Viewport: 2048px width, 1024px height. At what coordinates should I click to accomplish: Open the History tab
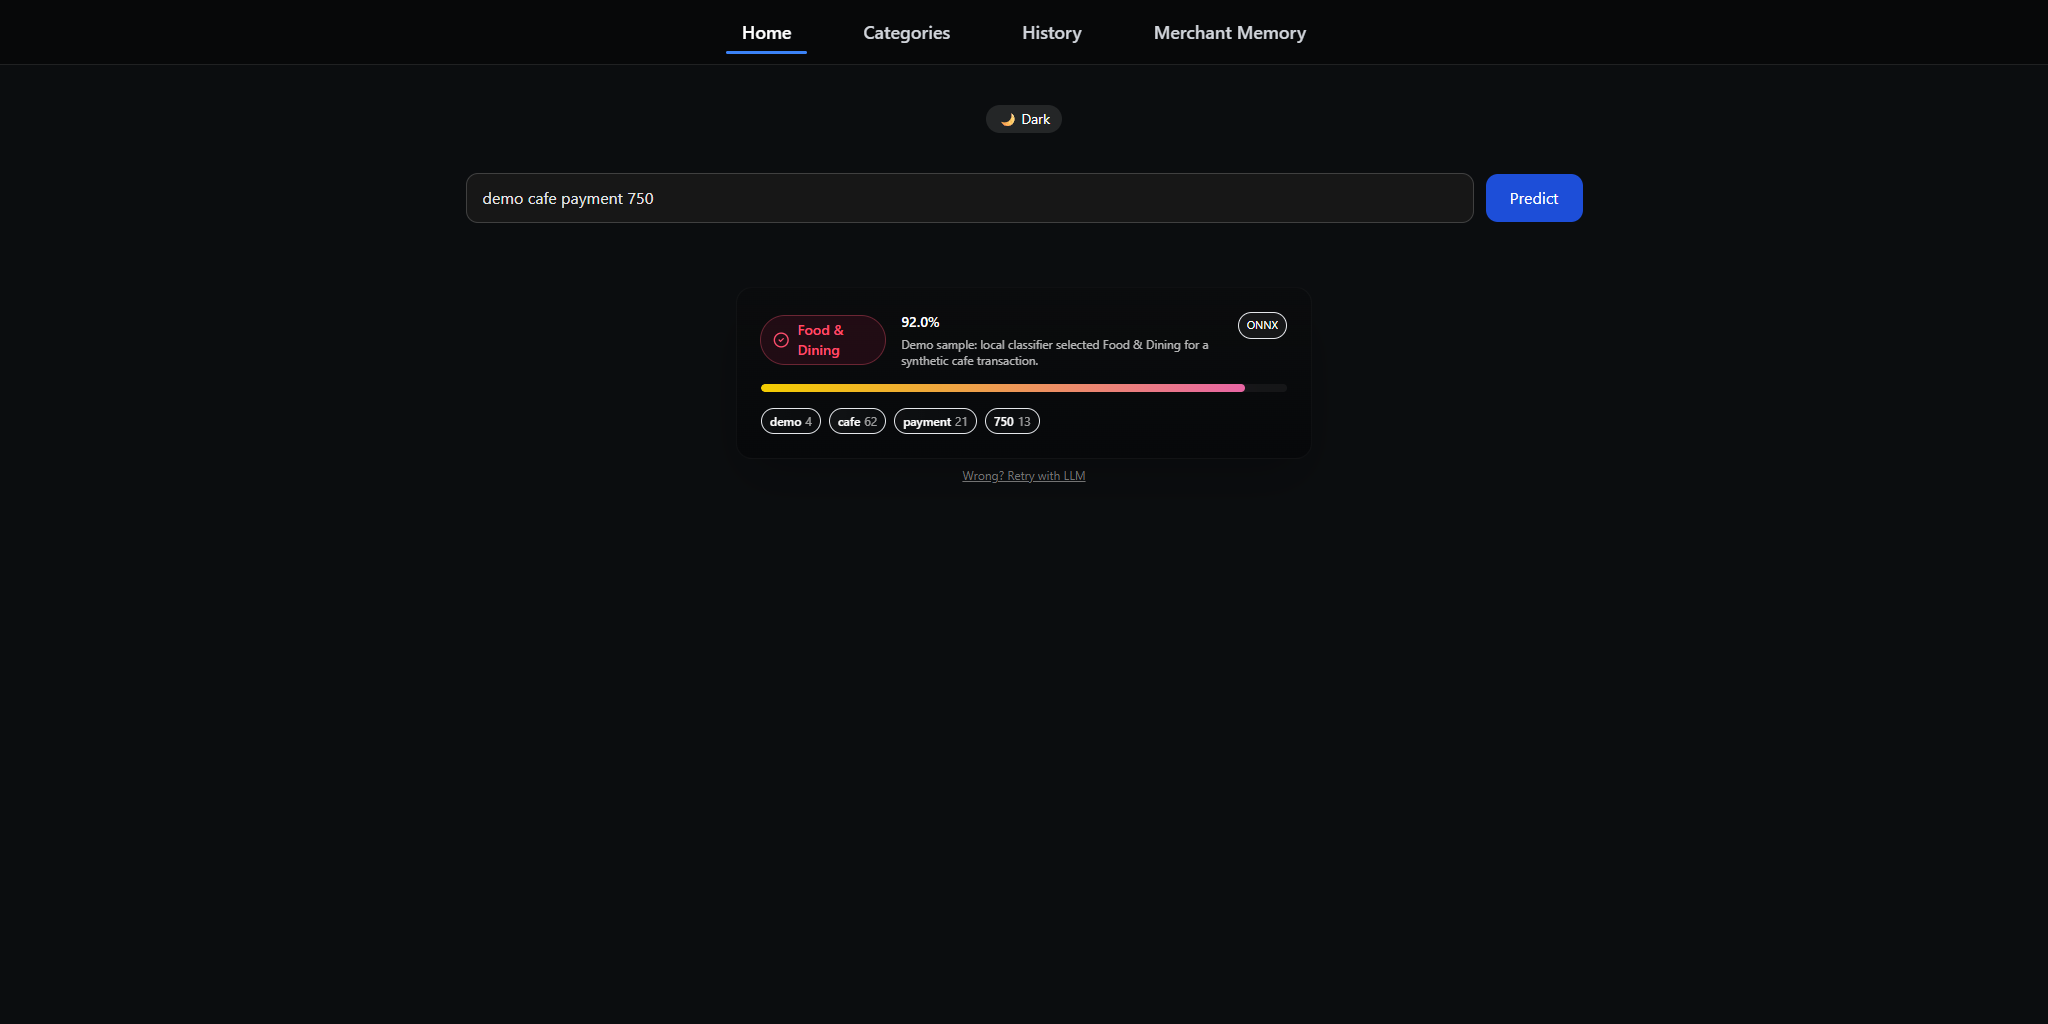pyautogui.click(x=1051, y=33)
